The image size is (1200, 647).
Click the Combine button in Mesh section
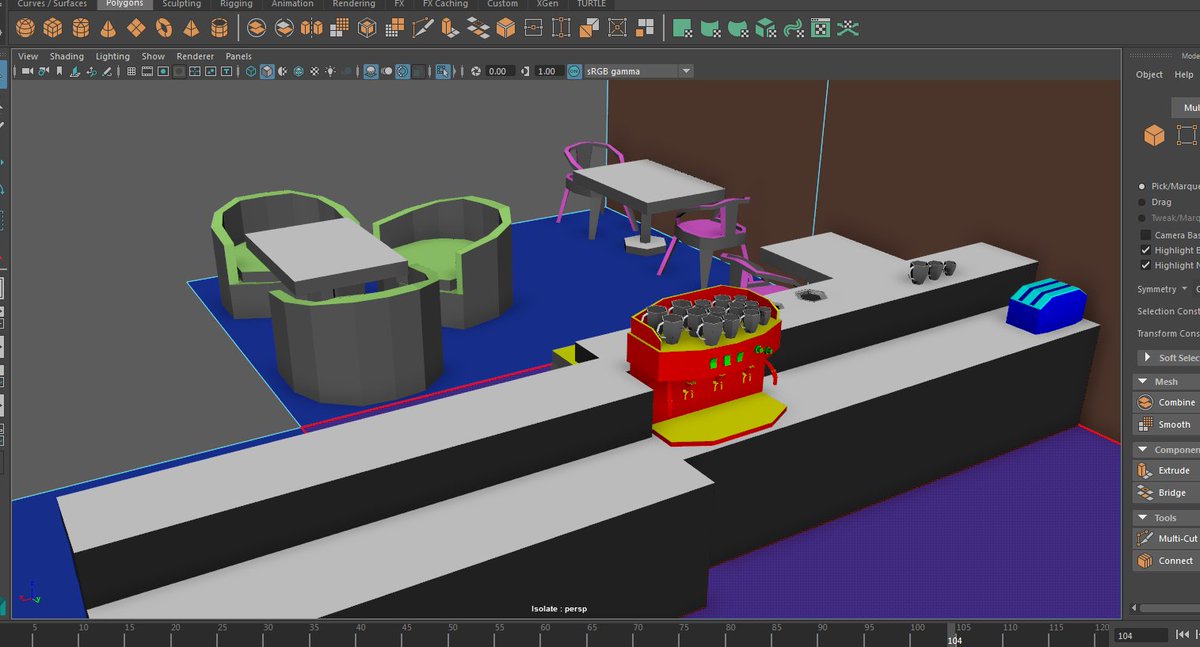[x=1166, y=402]
